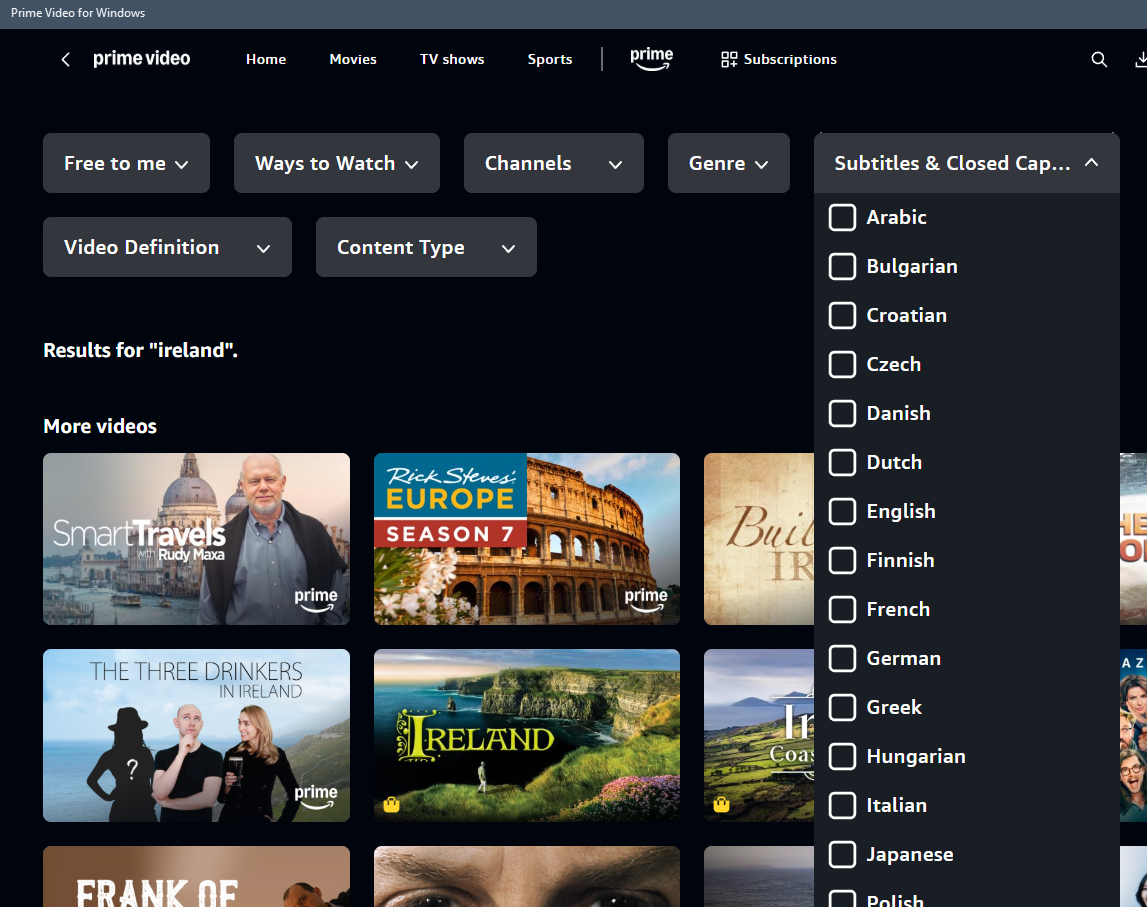The image size is (1147, 907).
Task: Check the Greek subtitle option
Action: pos(842,707)
